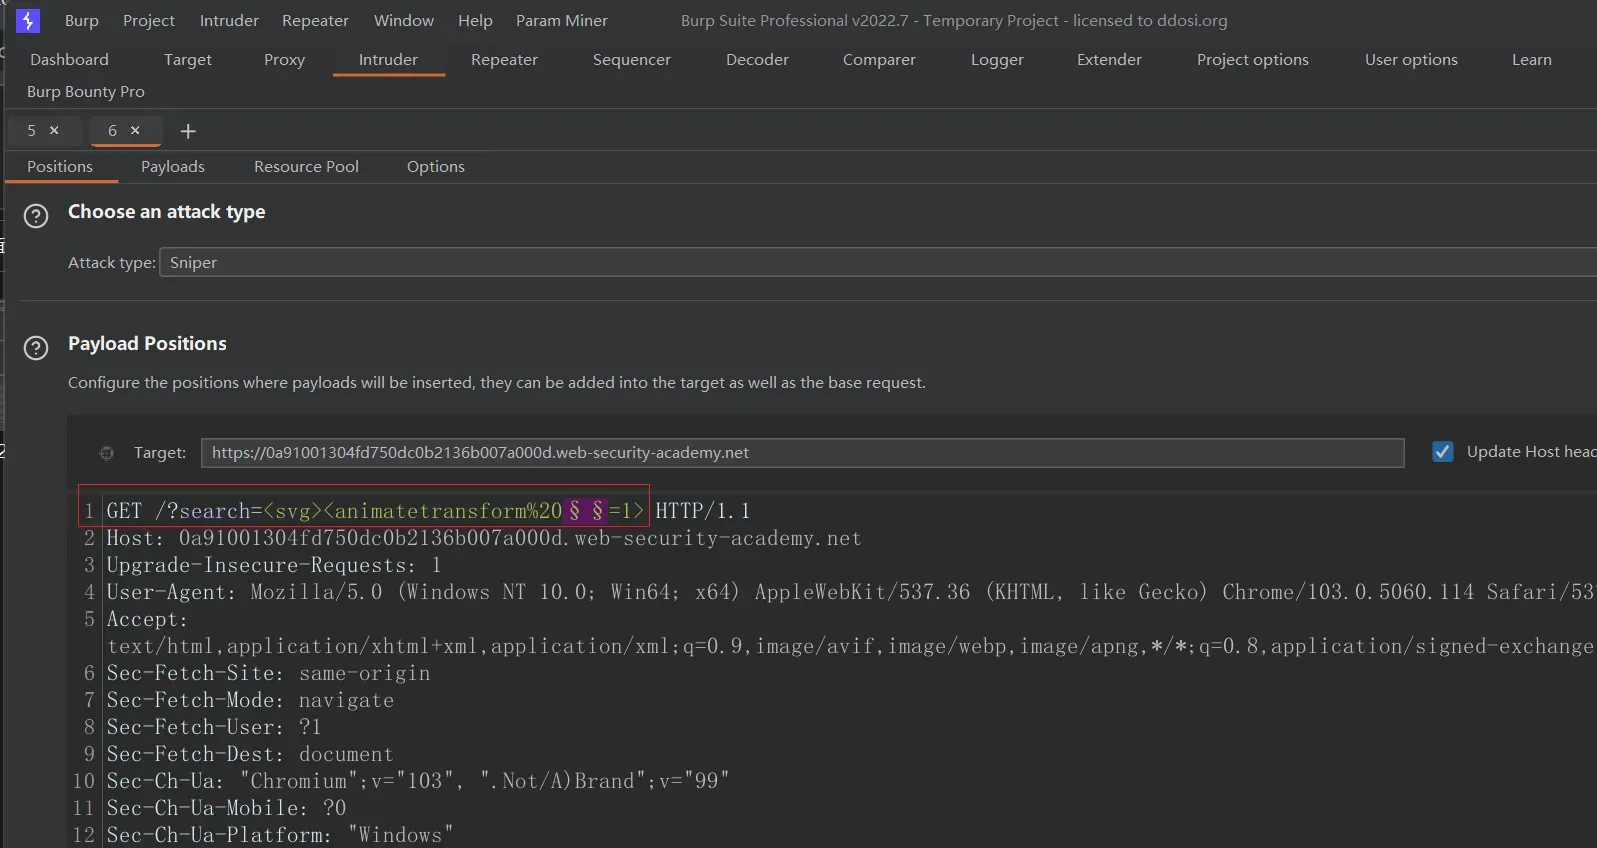Open the User options tab
The width and height of the screenshot is (1597, 848).
click(1411, 59)
